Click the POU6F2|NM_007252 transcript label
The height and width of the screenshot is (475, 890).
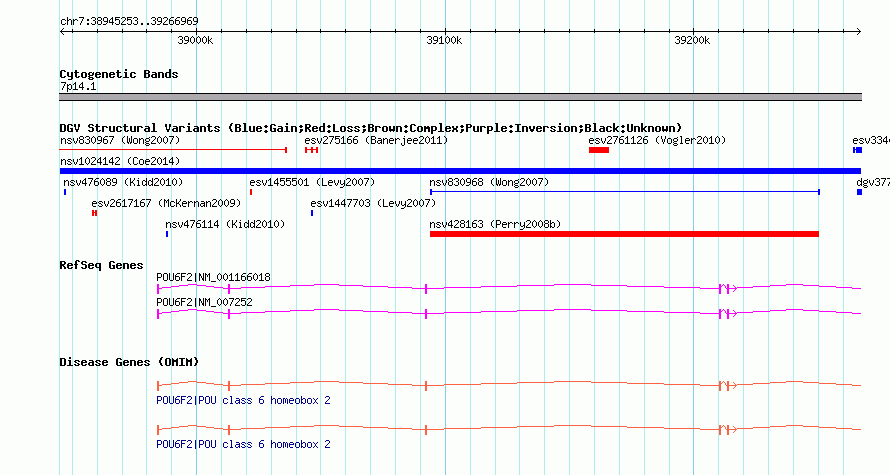pyautogui.click(x=204, y=302)
